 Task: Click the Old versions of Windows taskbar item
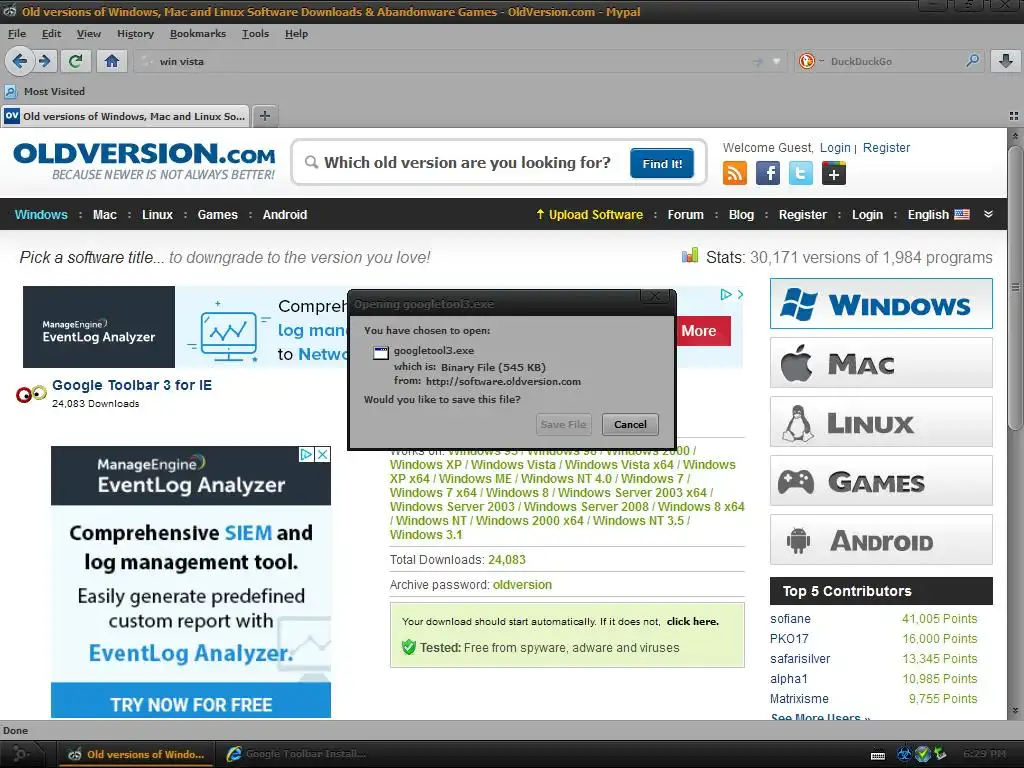point(137,754)
